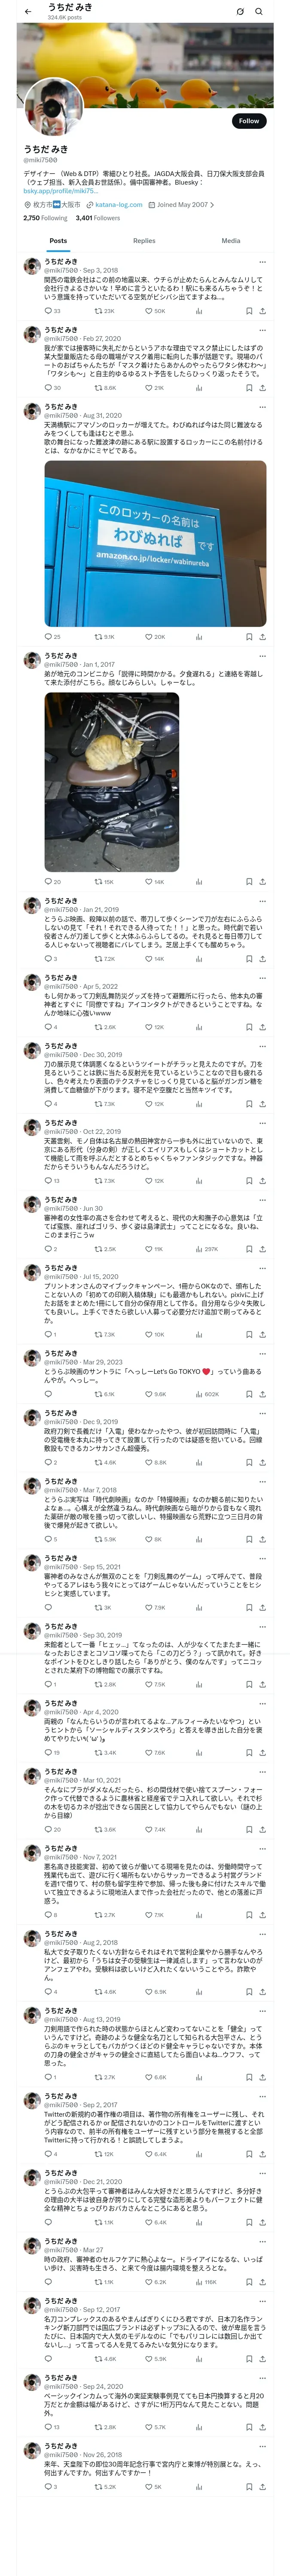This screenshot has width=290, height=2576.
Task: Click the Follow button
Action: coord(248,121)
